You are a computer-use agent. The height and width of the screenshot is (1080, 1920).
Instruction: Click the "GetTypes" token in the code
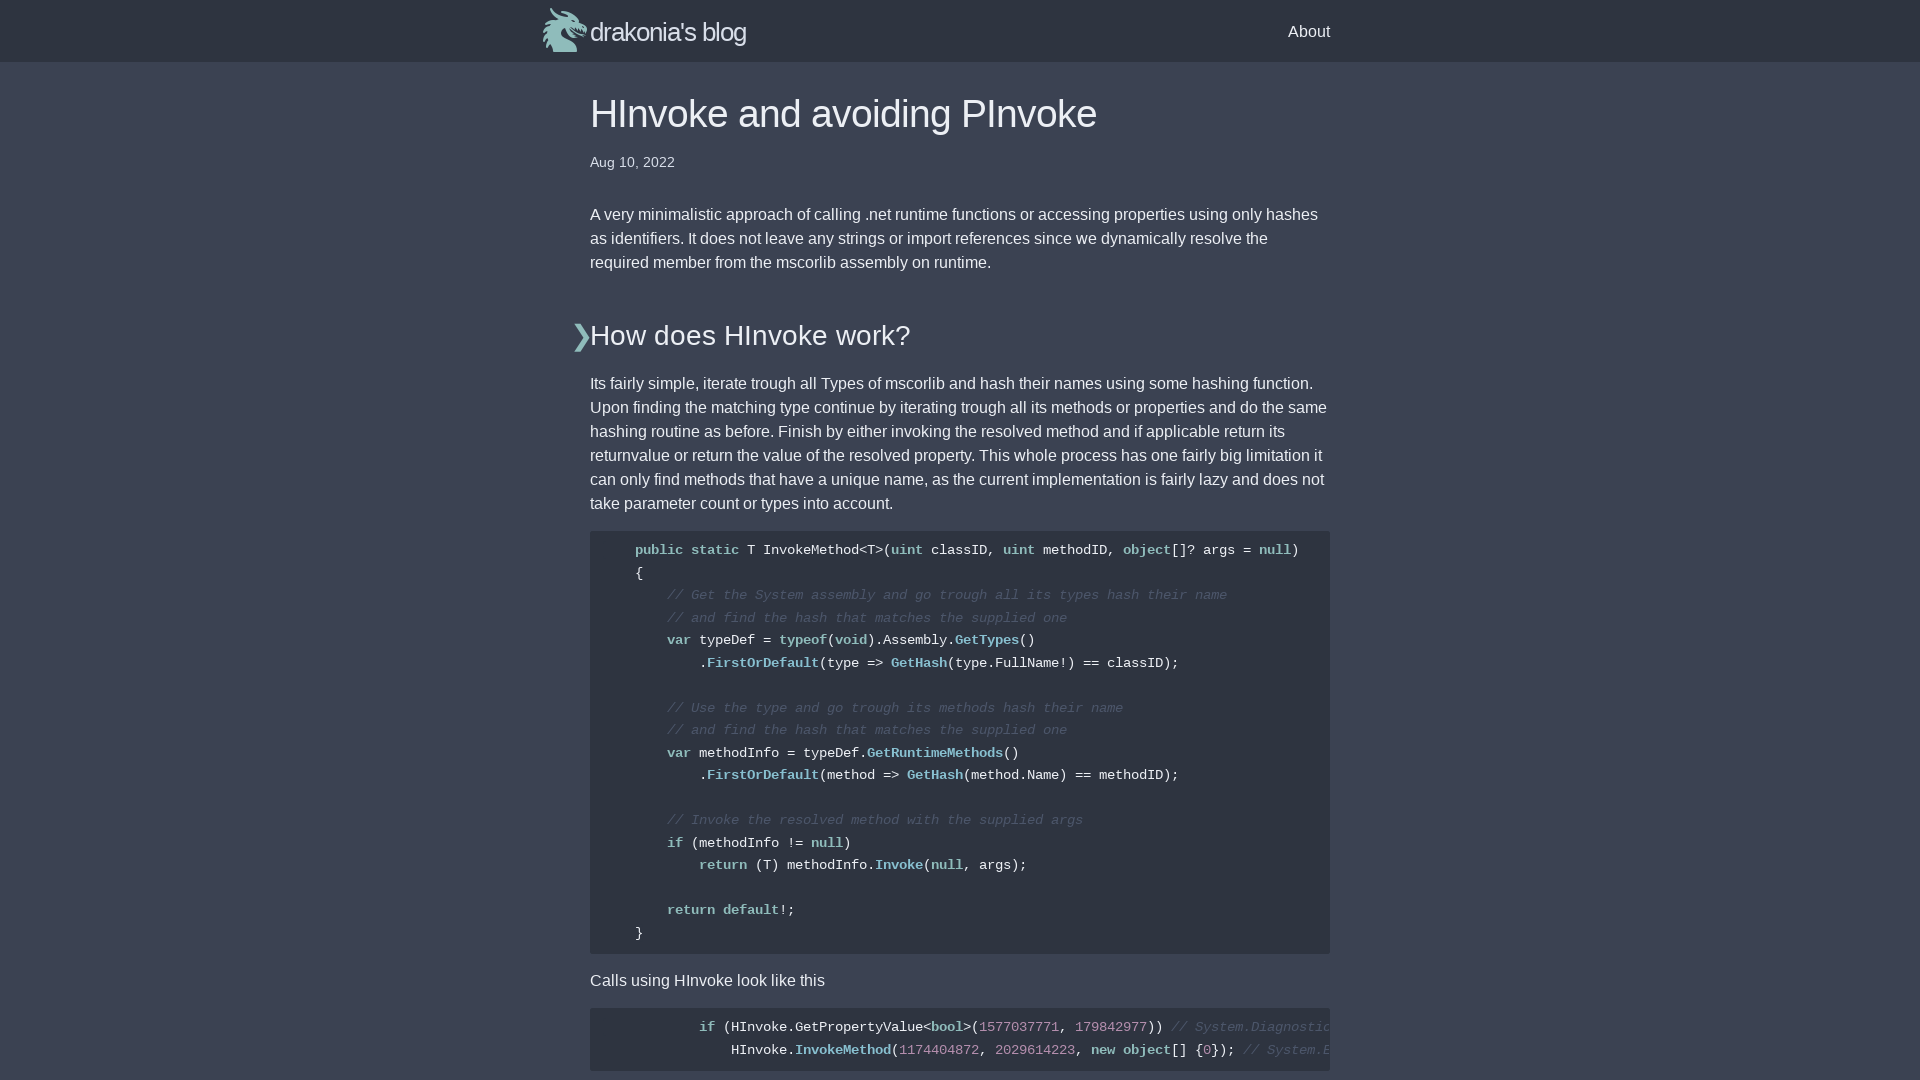pos(989,640)
